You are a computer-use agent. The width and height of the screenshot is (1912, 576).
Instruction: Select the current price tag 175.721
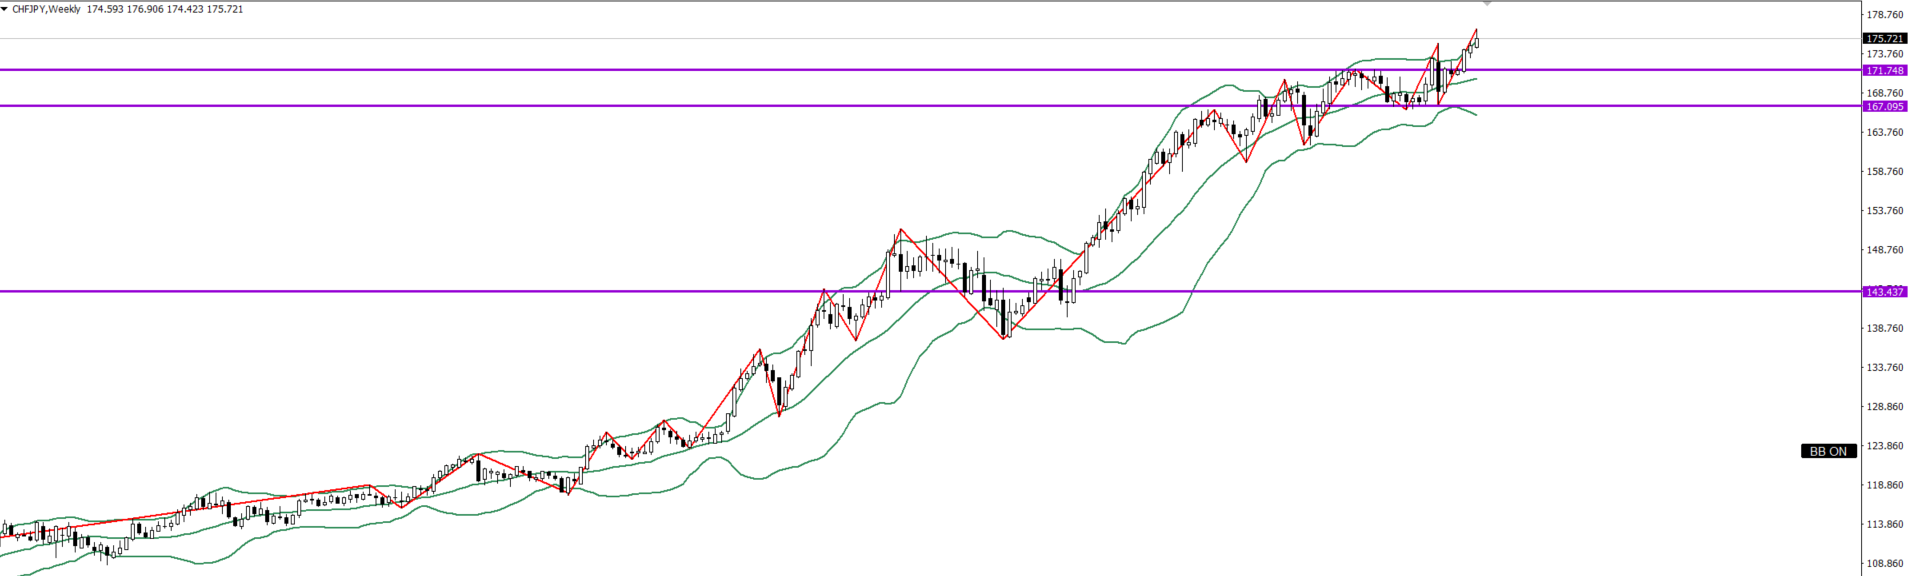[x=1884, y=39]
